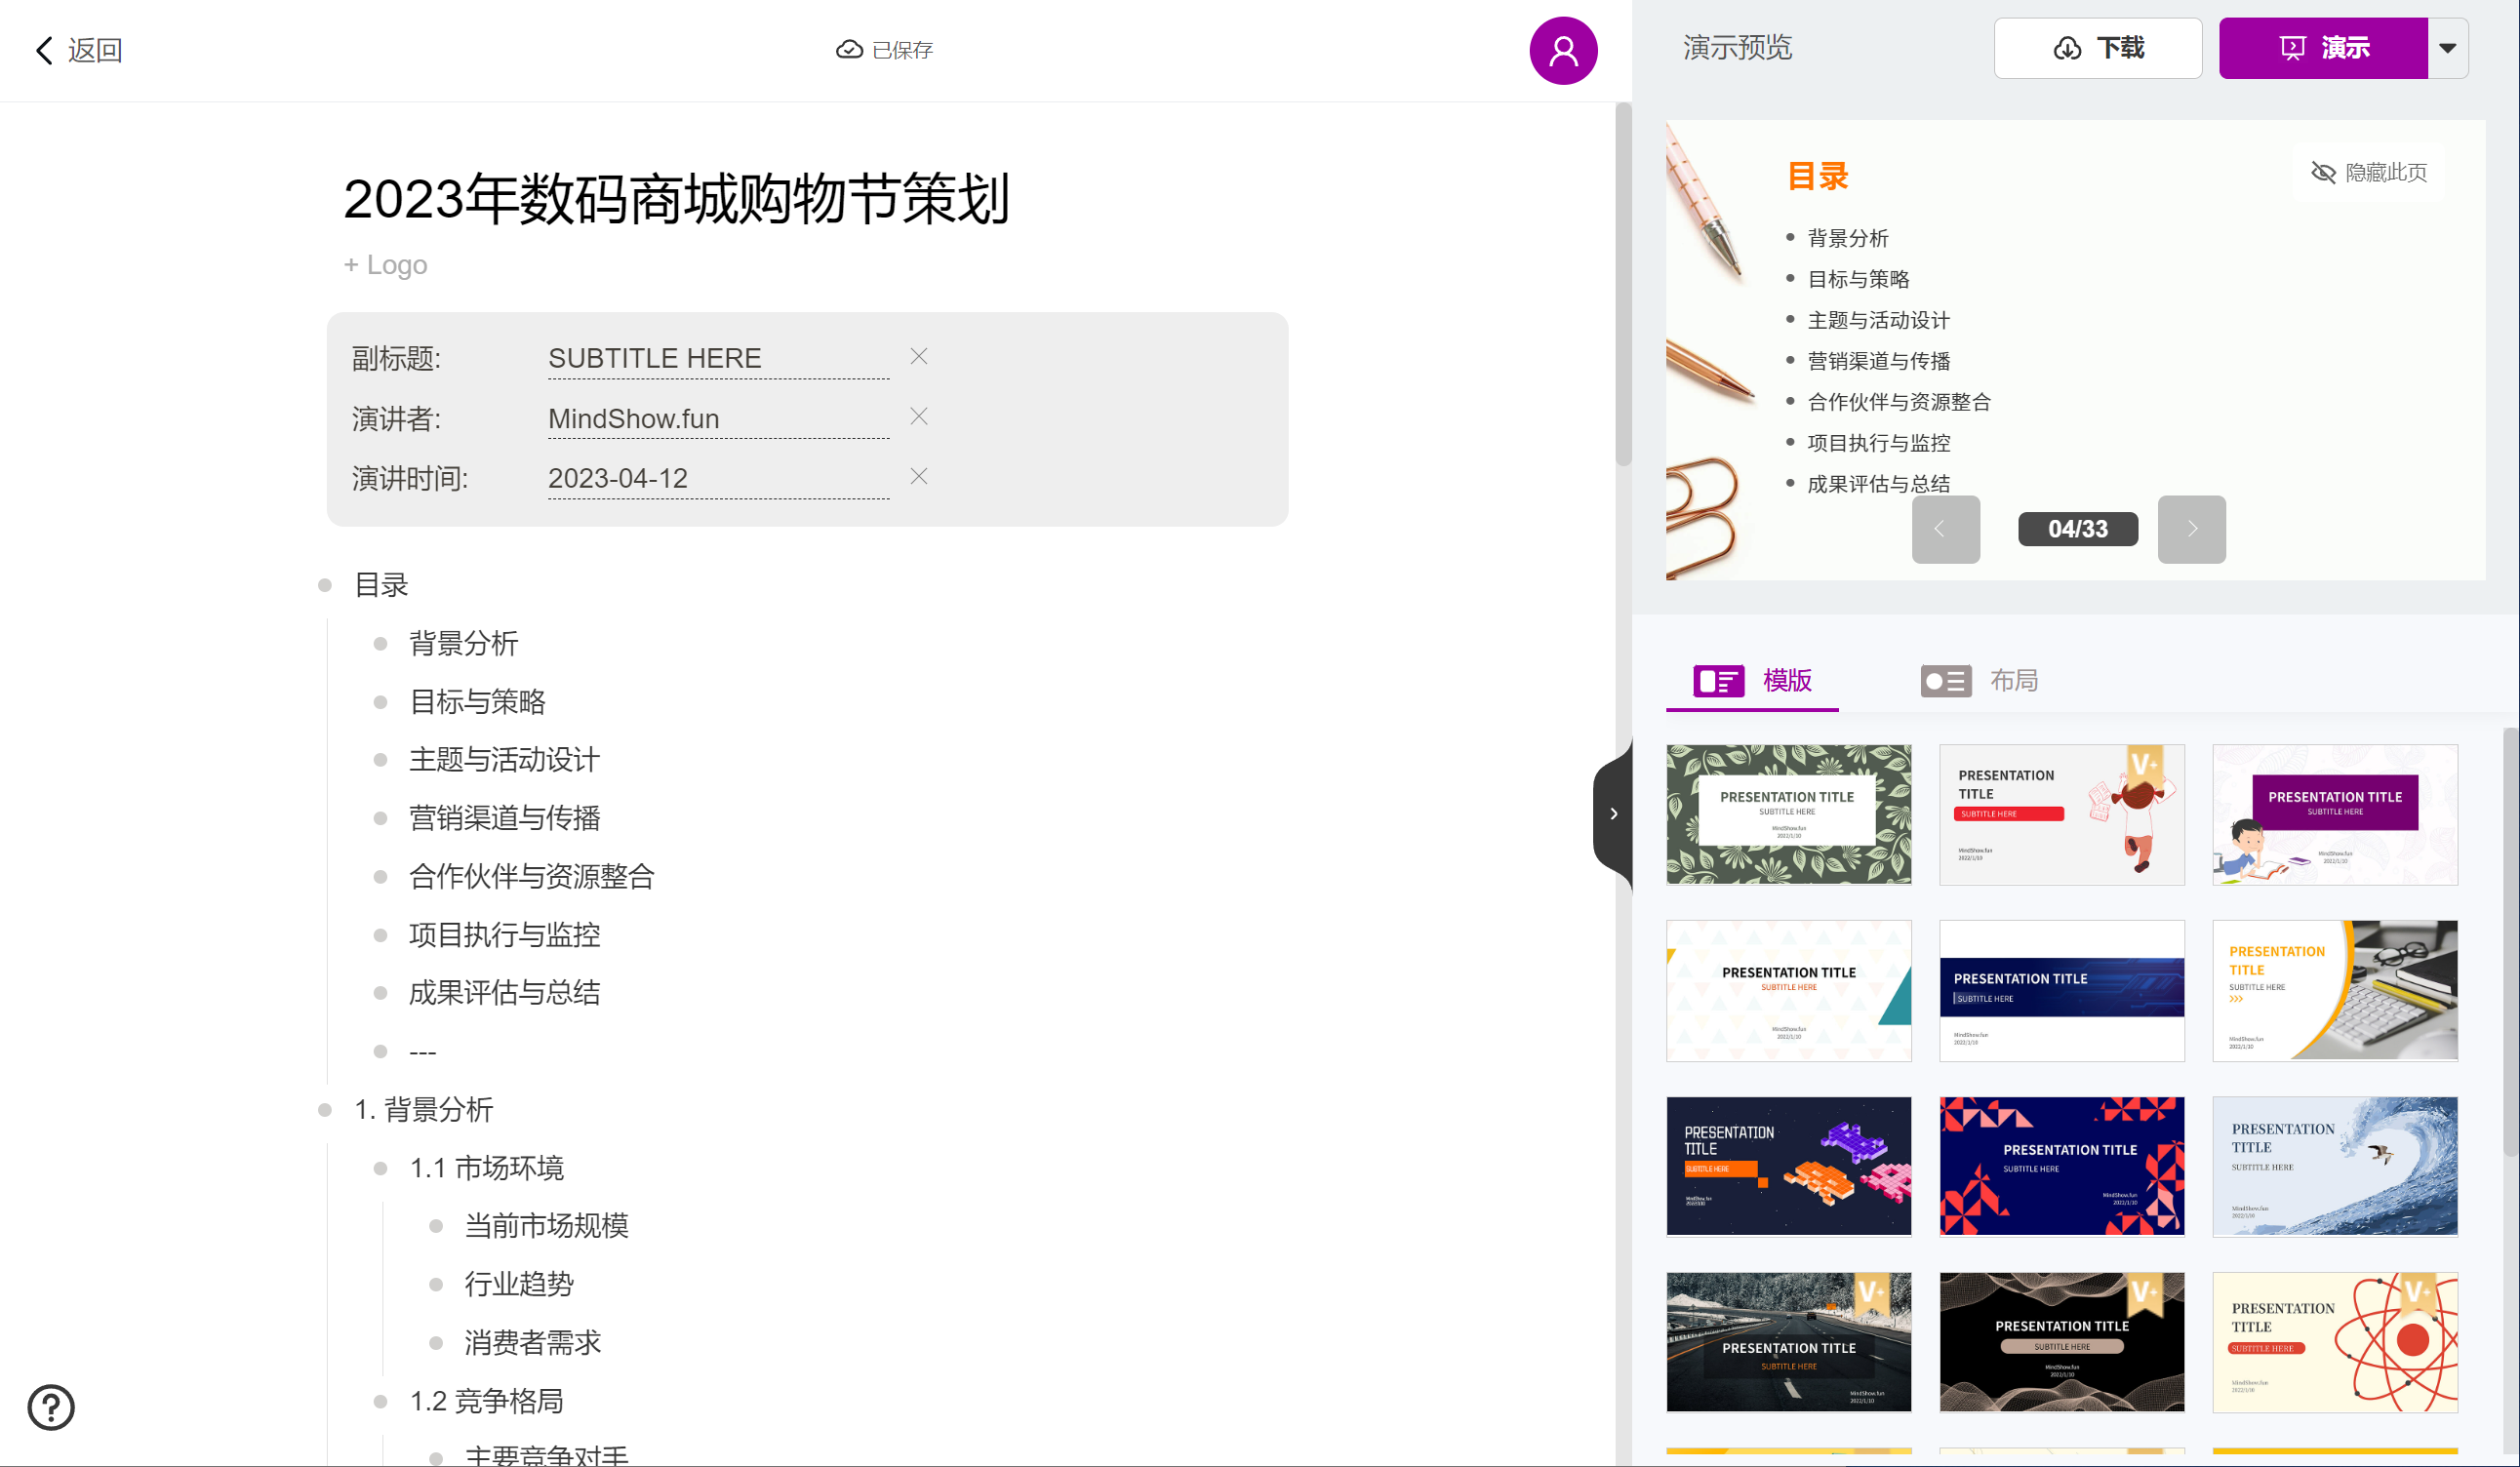
Task: Open the help question mark icon
Action: click(x=51, y=1406)
